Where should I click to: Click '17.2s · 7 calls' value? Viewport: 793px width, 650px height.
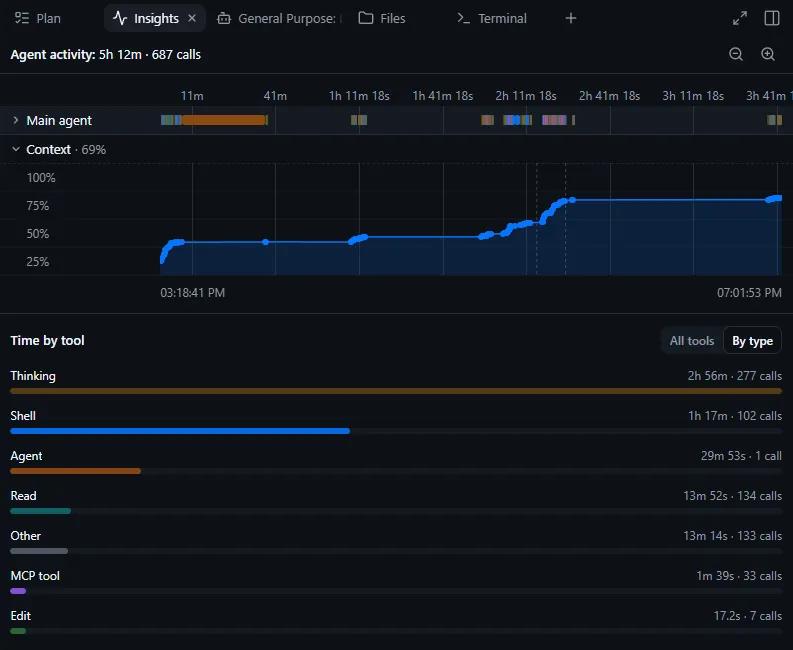tap(747, 616)
